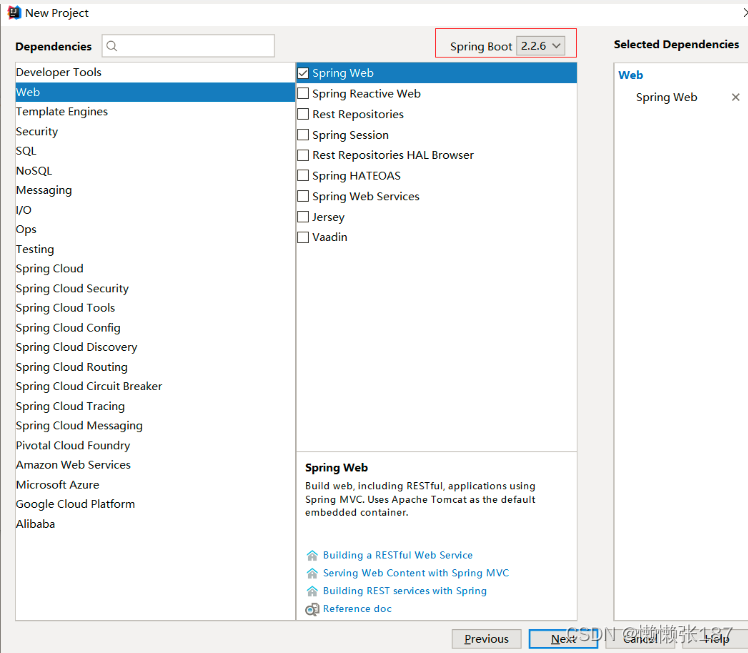Open the Security category
The image size is (748, 653).
click(155, 131)
